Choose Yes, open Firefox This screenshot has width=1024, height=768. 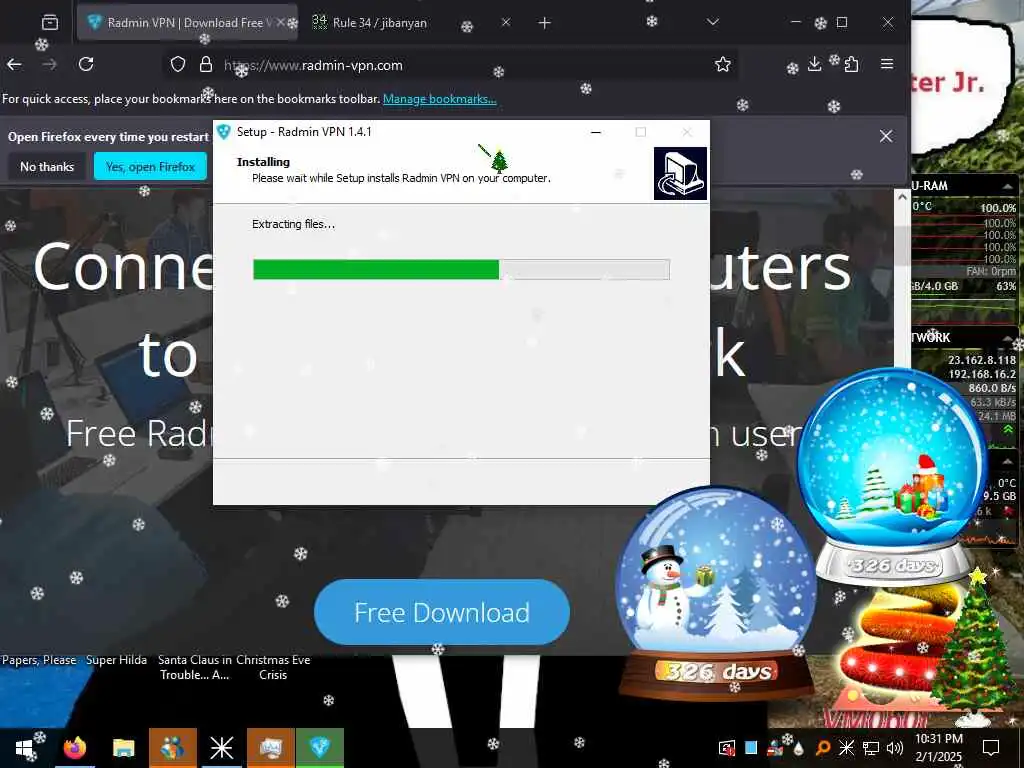(x=150, y=167)
